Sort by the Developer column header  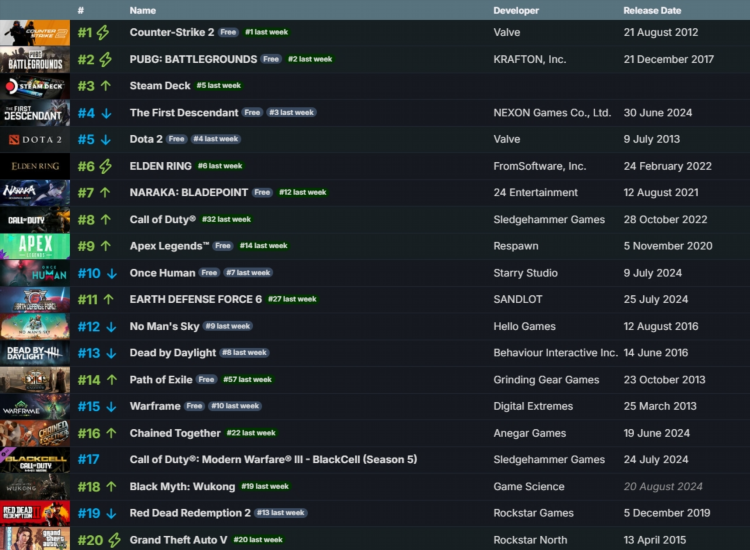coord(516,11)
